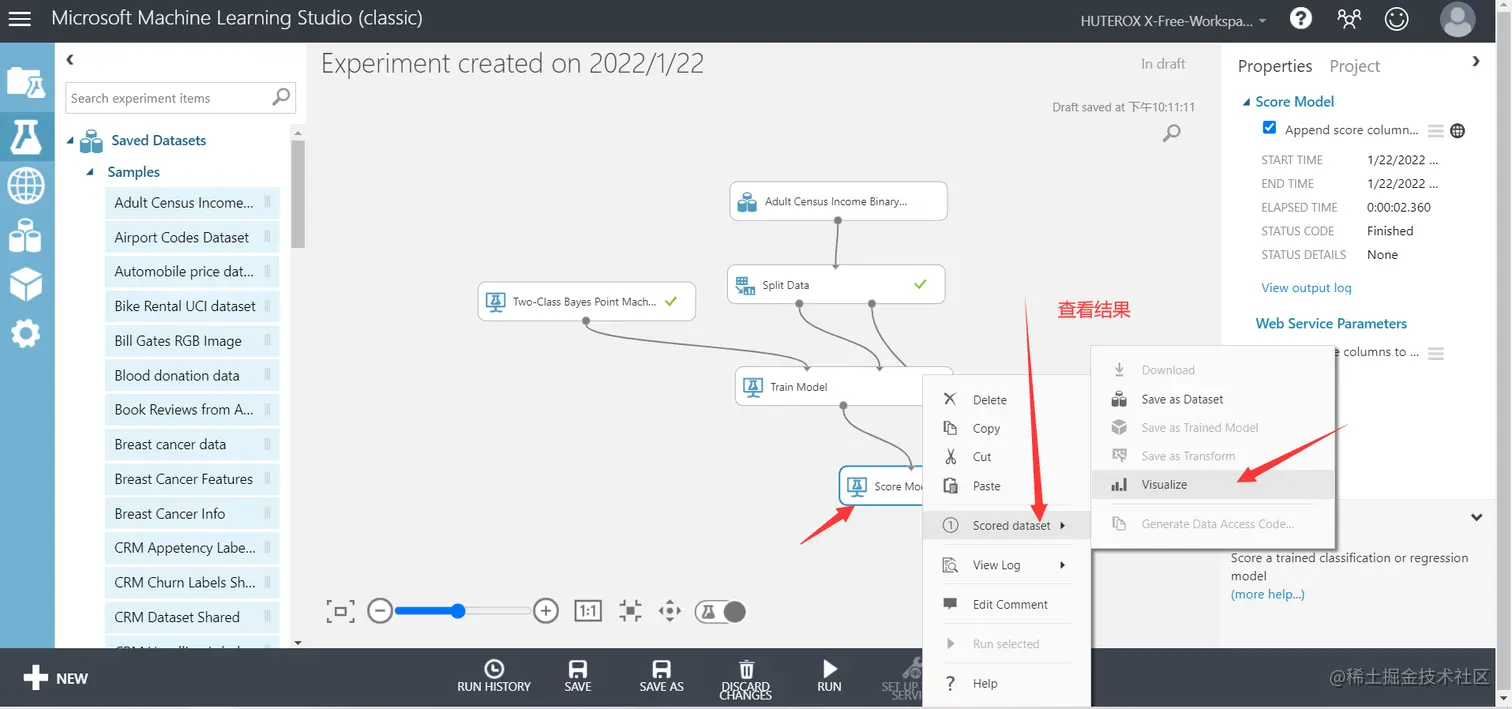Image resolution: width=1512 pixels, height=709 pixels.
Task: Switch to the Project tab
Action: (x=1354, y=66)
